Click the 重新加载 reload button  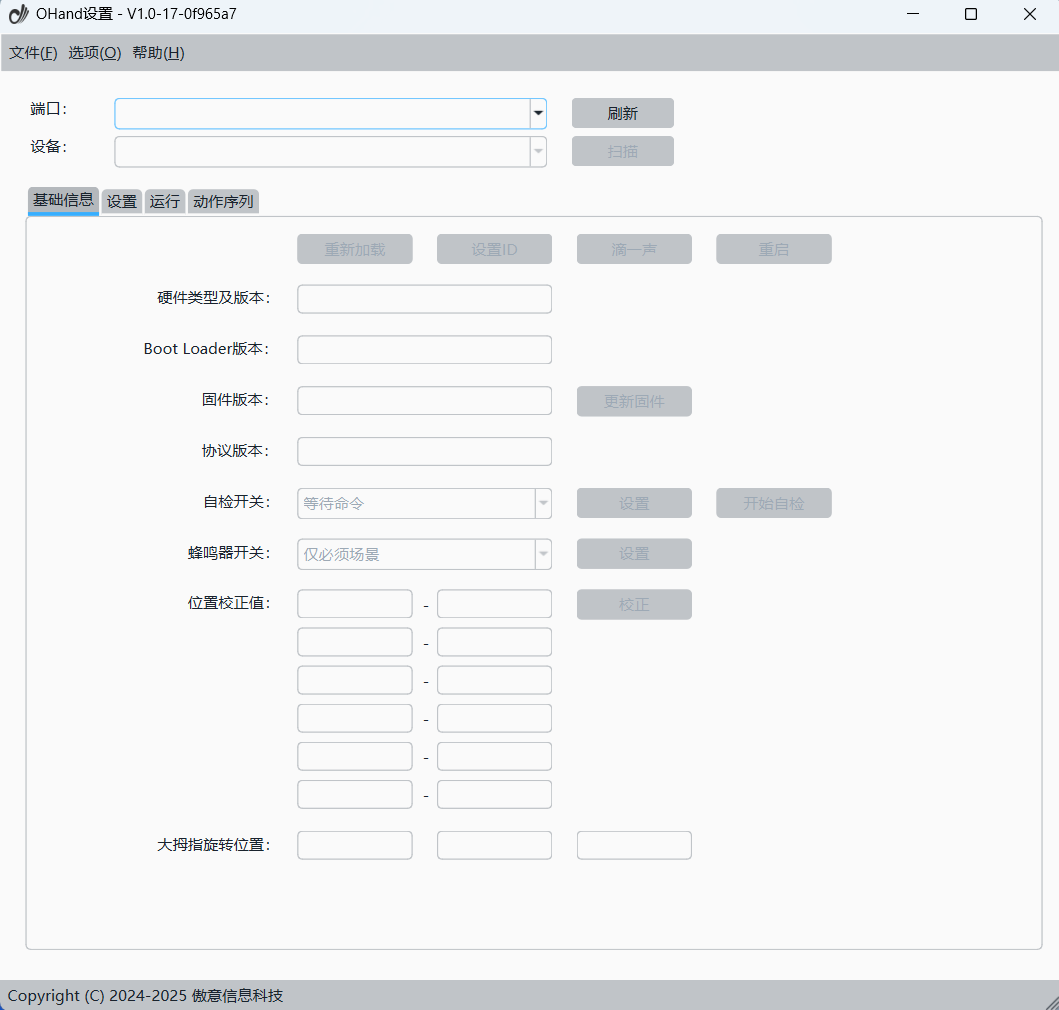pyautogui.click(x=354, y=250)
